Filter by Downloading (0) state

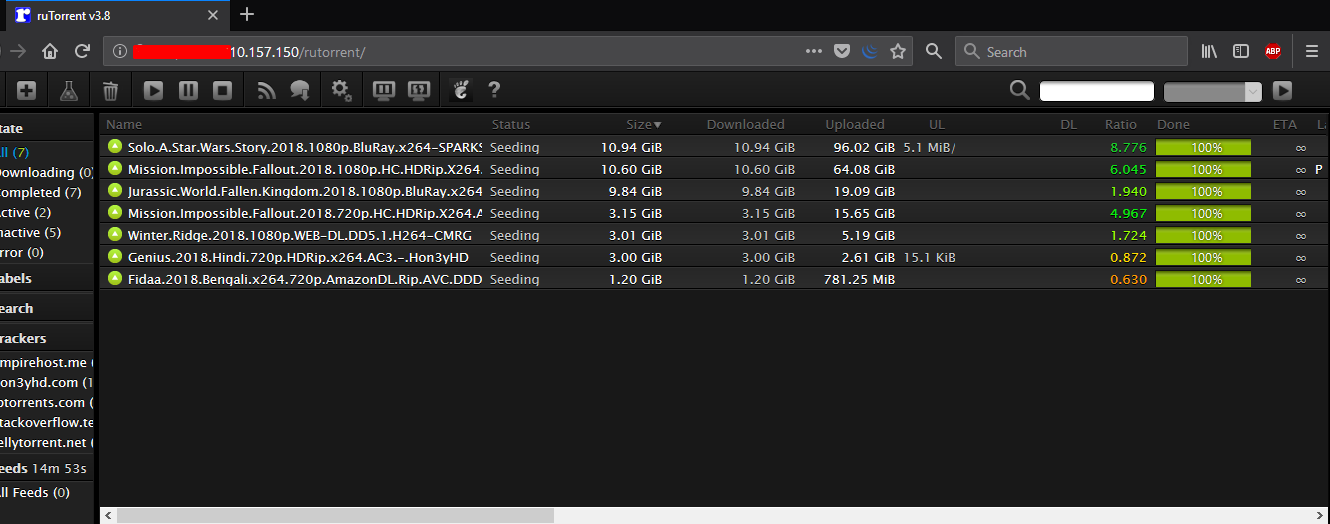pos(47,172)
